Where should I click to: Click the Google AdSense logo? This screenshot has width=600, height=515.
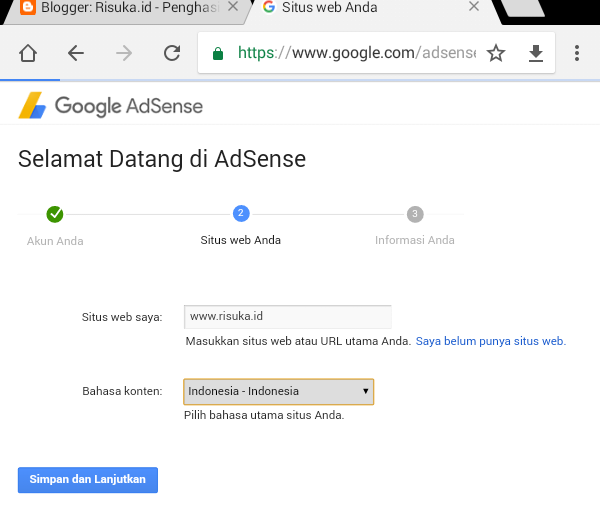pyautogui.click(x=111, y=105)
